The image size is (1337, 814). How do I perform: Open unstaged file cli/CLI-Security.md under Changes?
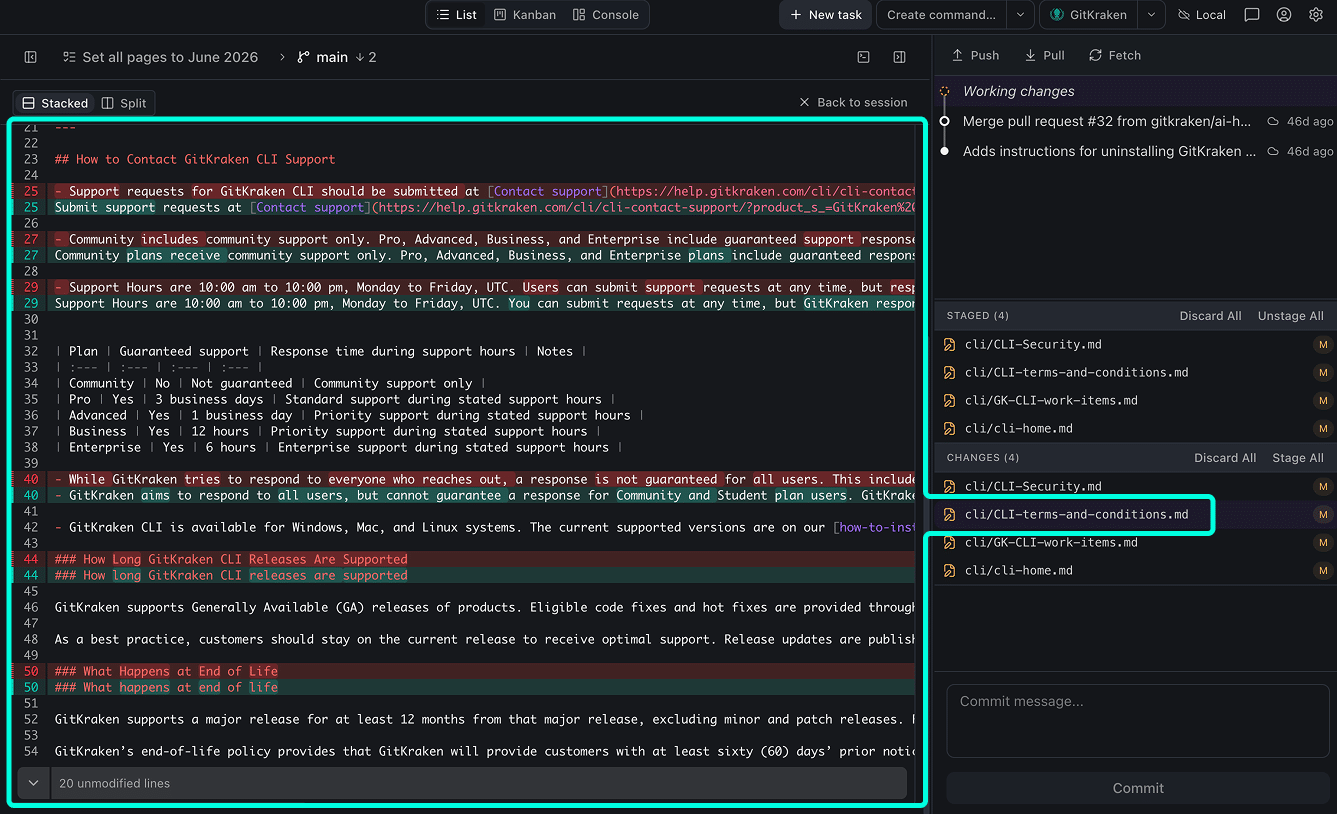coord(1135,486)
